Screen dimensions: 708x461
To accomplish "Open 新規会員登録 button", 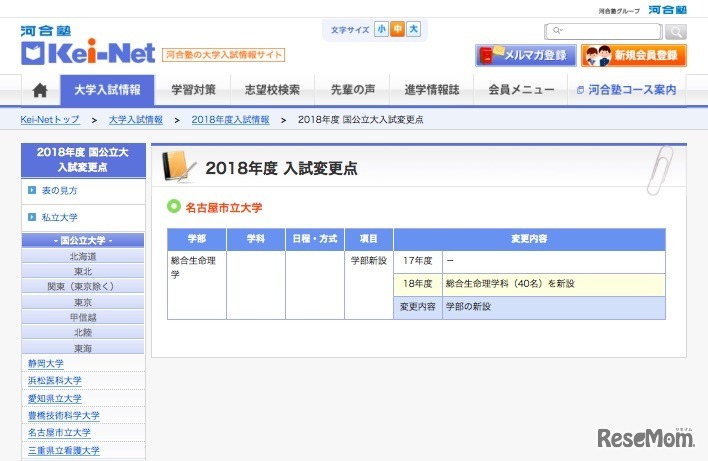I will pos(634,55).
